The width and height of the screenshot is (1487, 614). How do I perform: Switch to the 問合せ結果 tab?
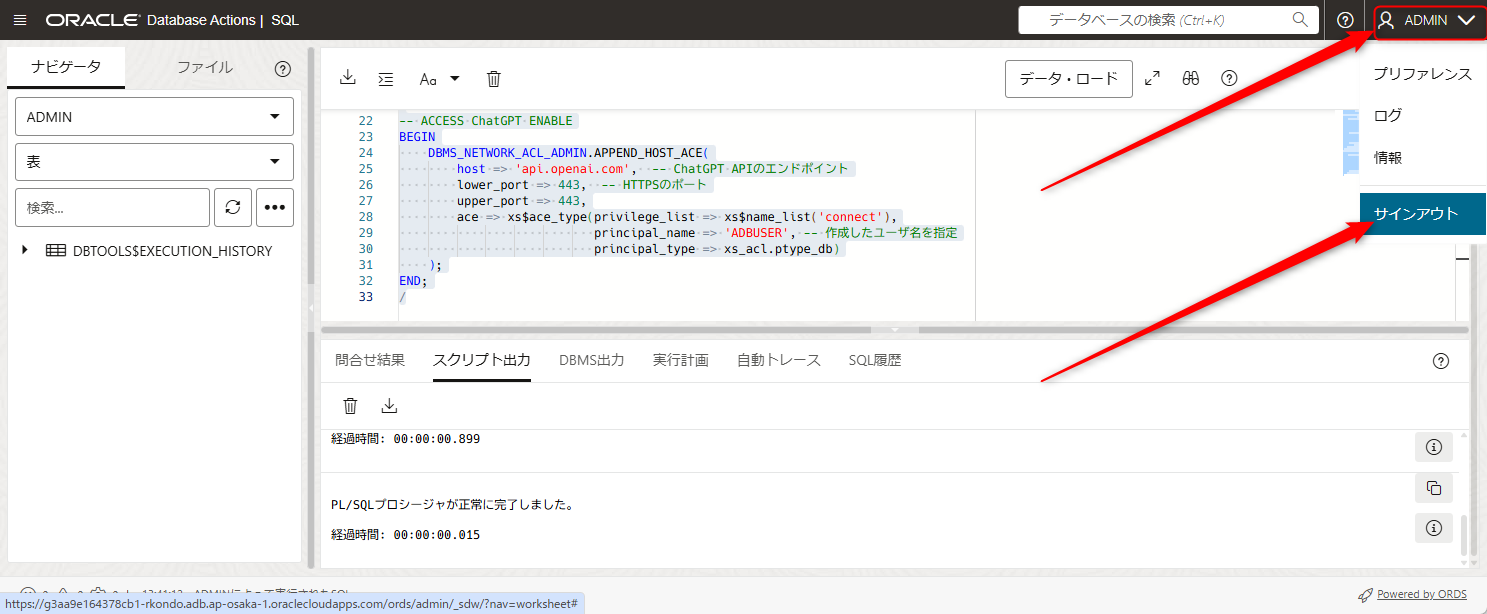coord(370,360)
